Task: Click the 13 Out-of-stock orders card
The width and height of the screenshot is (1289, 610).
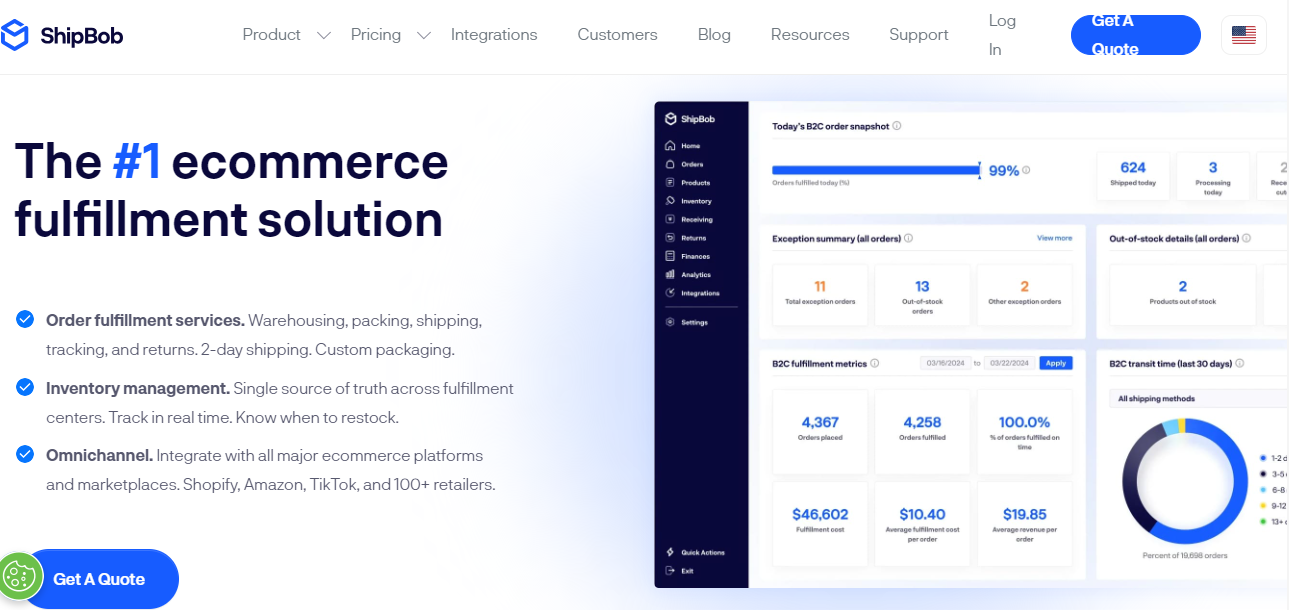Action: click(x=922, y=295)
